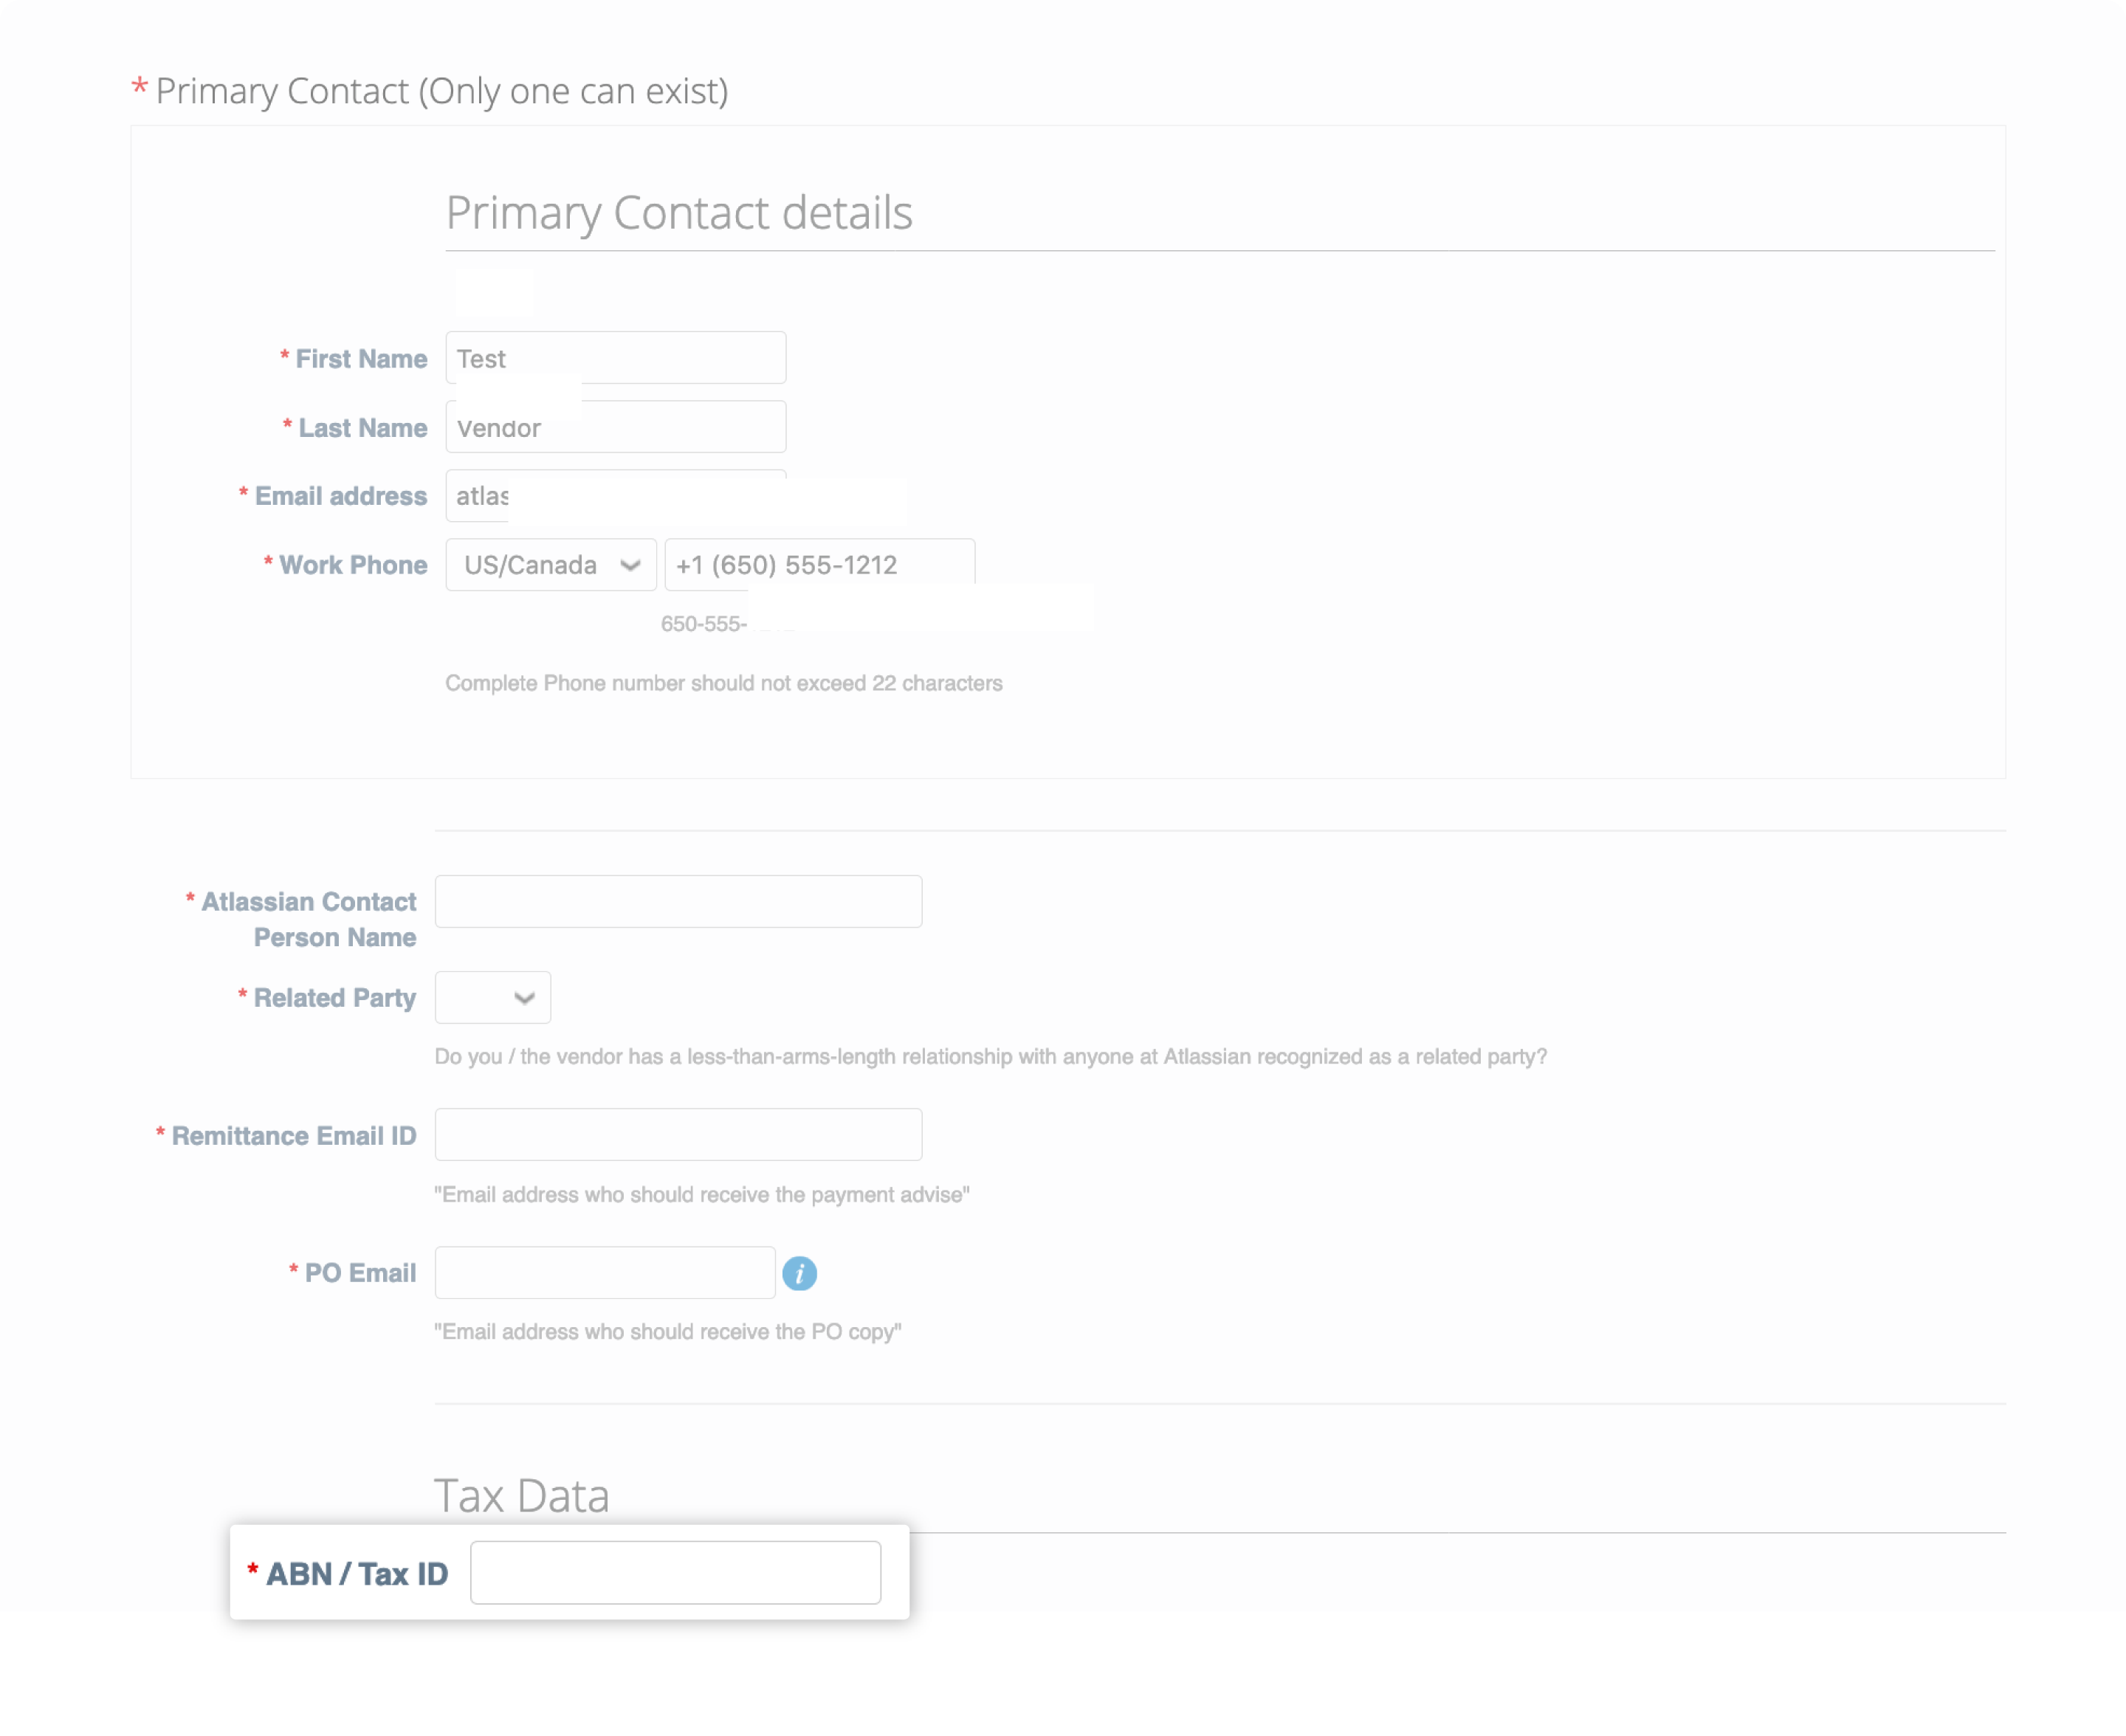Click the Tax Data section heading
Viewport: 2126px width, 1736px height.
click(x=522, y=1495)
